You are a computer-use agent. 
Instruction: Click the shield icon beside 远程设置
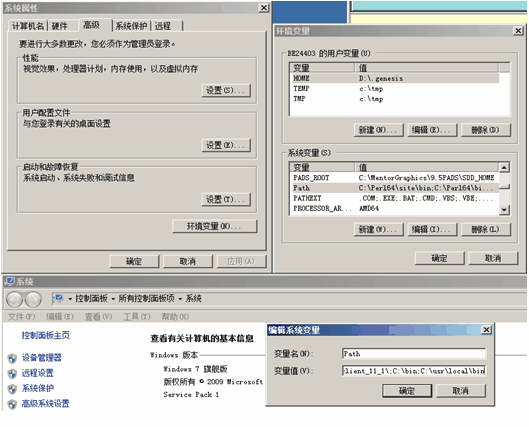click(x=12, y=373)
